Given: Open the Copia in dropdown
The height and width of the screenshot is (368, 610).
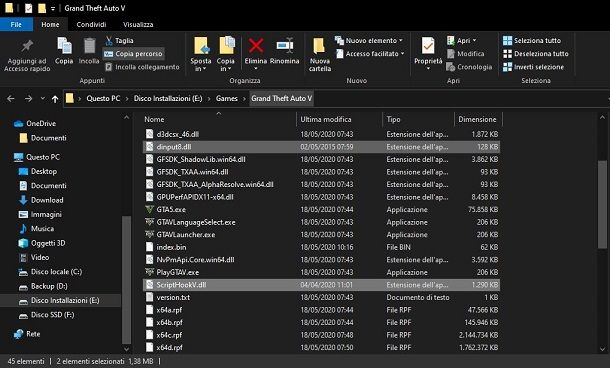Looking at the screenshot, I should pyautogui.click(x=225, y=65).
